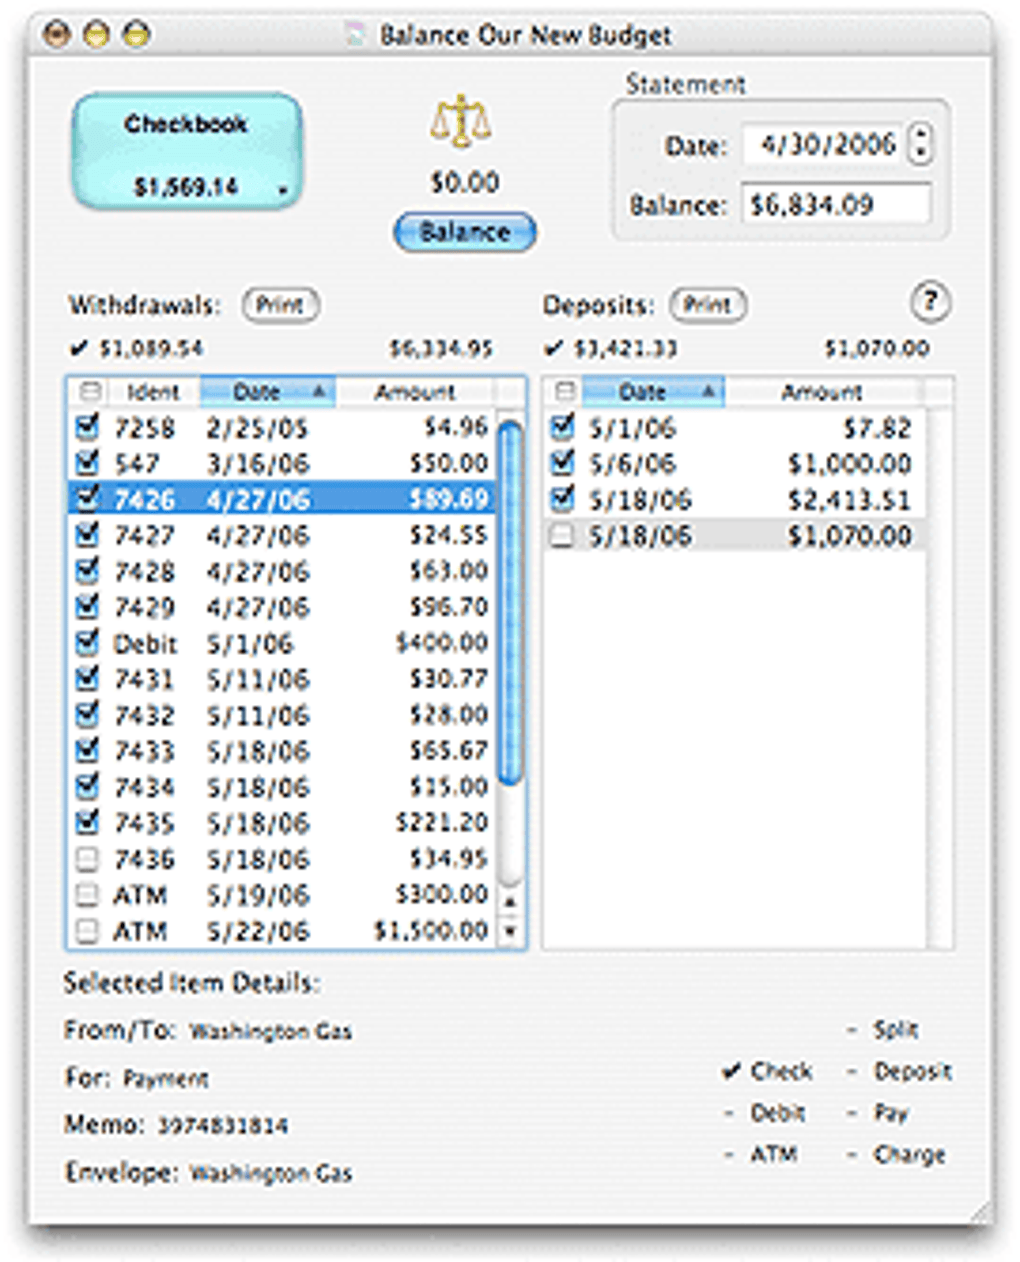This screenshot has width=1020, height=1262.
Task: Open the help question mark button
Action: tap(929, 301)
